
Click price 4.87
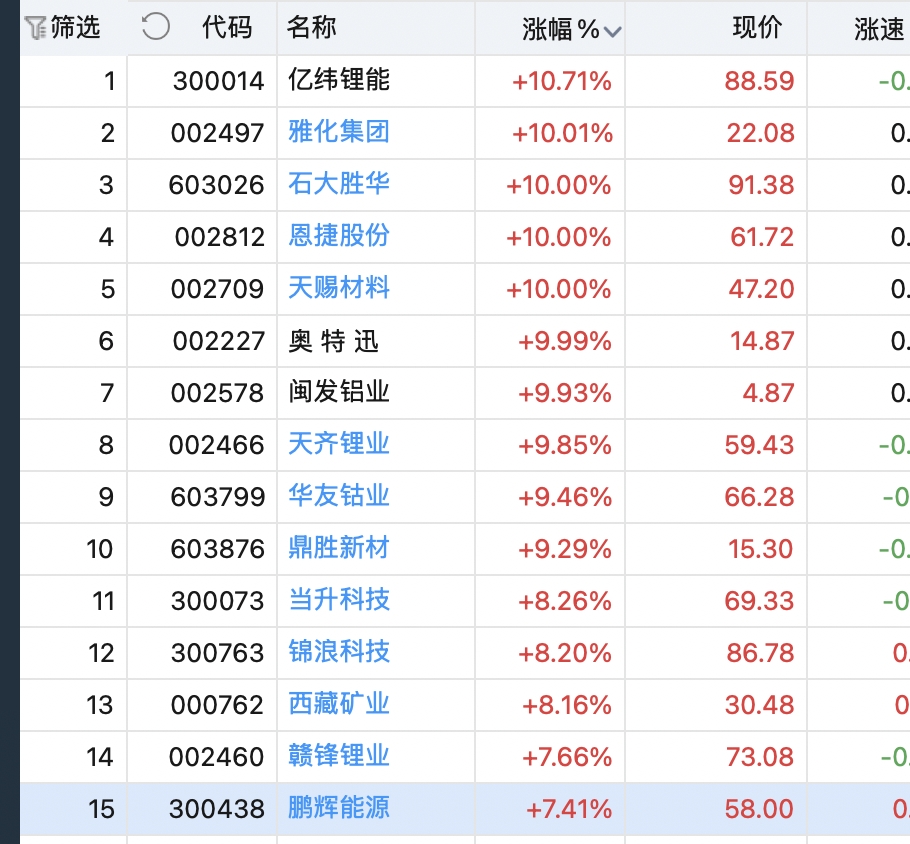(768, 394)
